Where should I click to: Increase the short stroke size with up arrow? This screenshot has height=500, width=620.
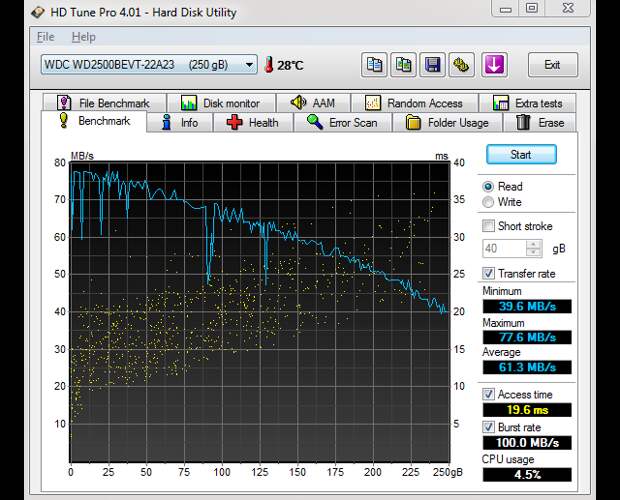[x=534, y=244]
